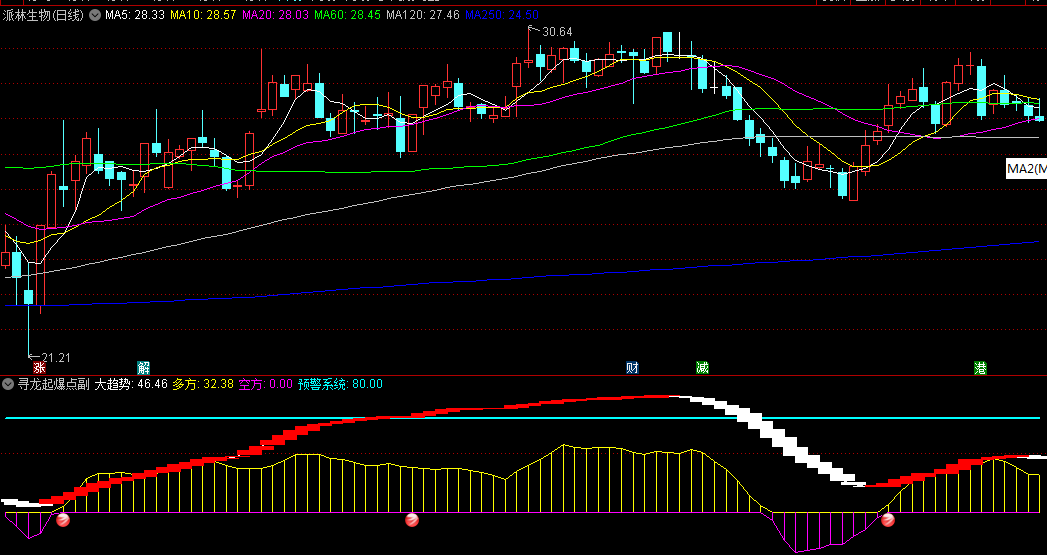
Task: Click the magenta MA20: 28.03 label
Action: (275, 15)
